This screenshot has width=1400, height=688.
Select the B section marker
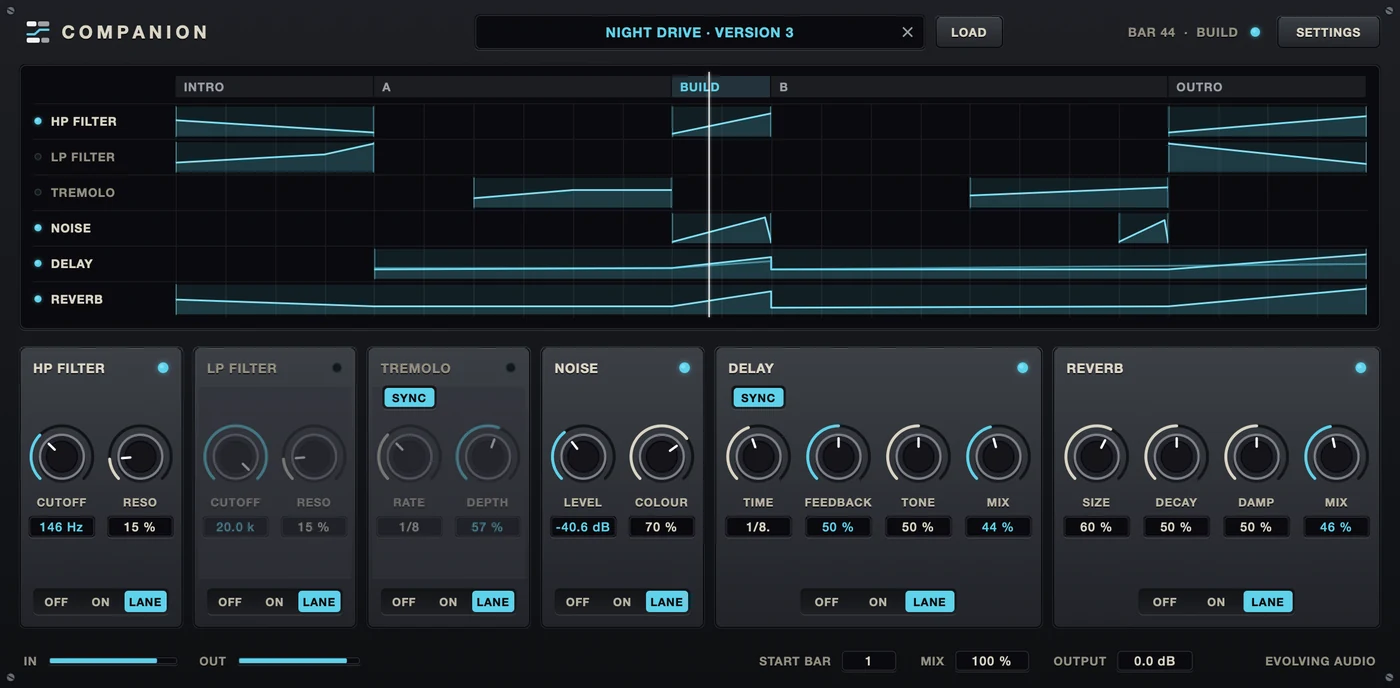click(969, 87)
